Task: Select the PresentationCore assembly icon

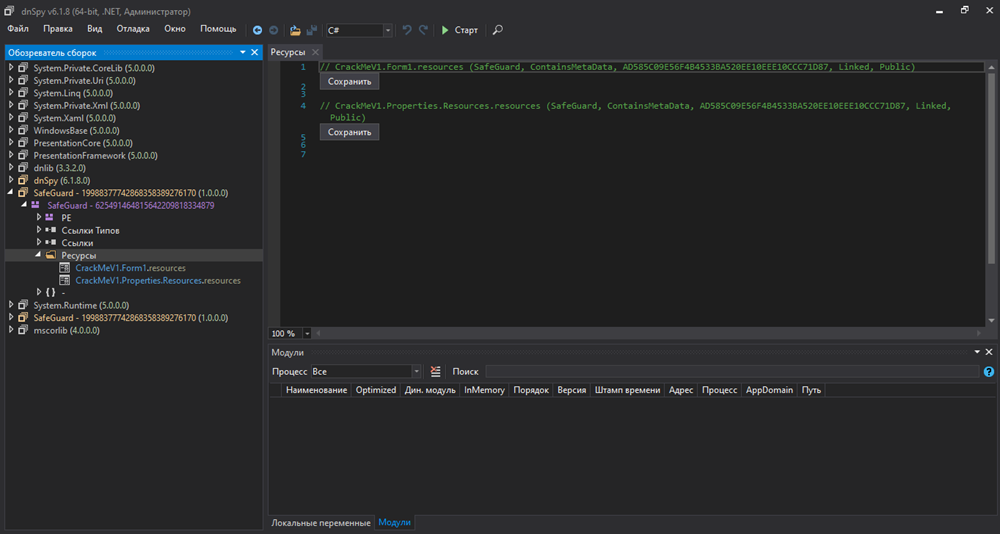Action: coord(23,143)
